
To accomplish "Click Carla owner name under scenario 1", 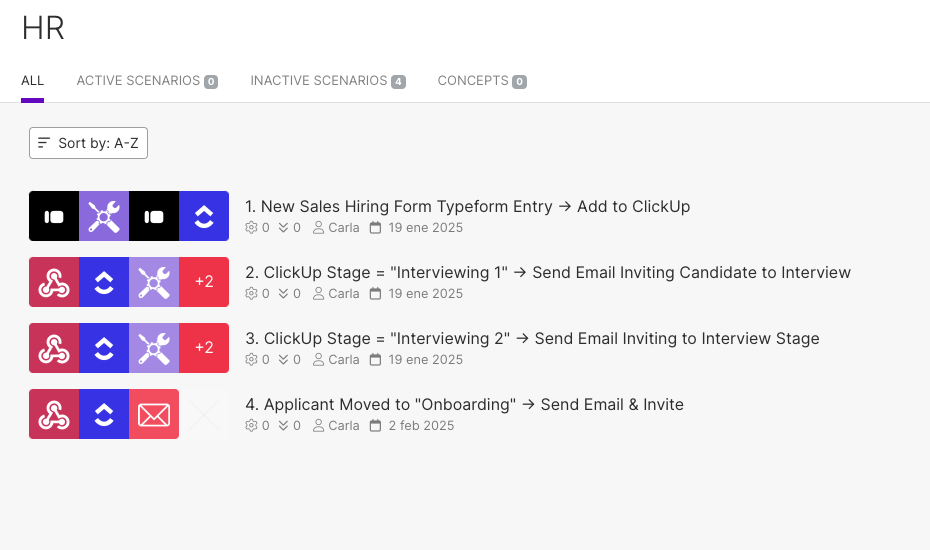I will point(344,227).
